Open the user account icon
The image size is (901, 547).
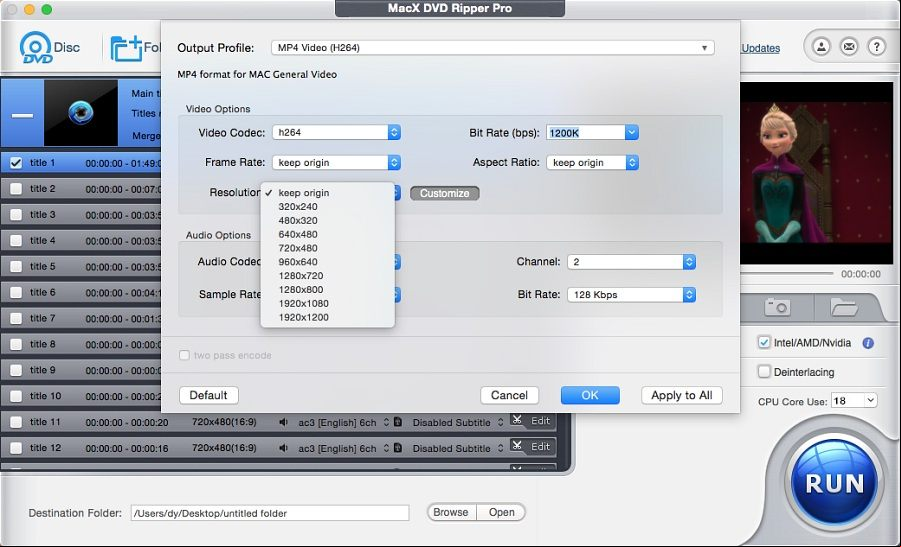(822, 47)
